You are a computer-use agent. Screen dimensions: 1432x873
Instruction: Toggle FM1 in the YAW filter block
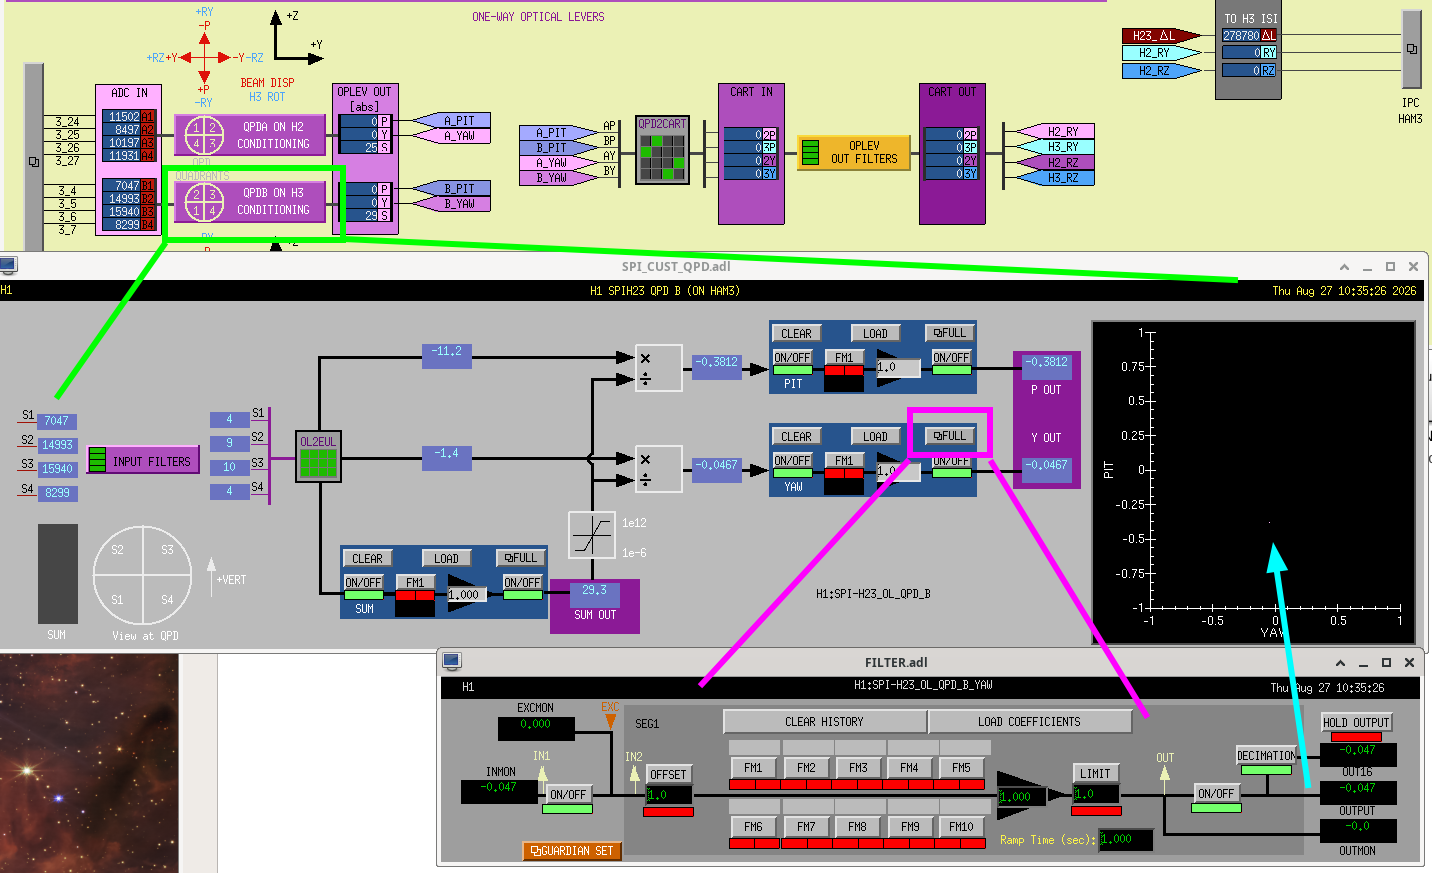coord(844,460)
